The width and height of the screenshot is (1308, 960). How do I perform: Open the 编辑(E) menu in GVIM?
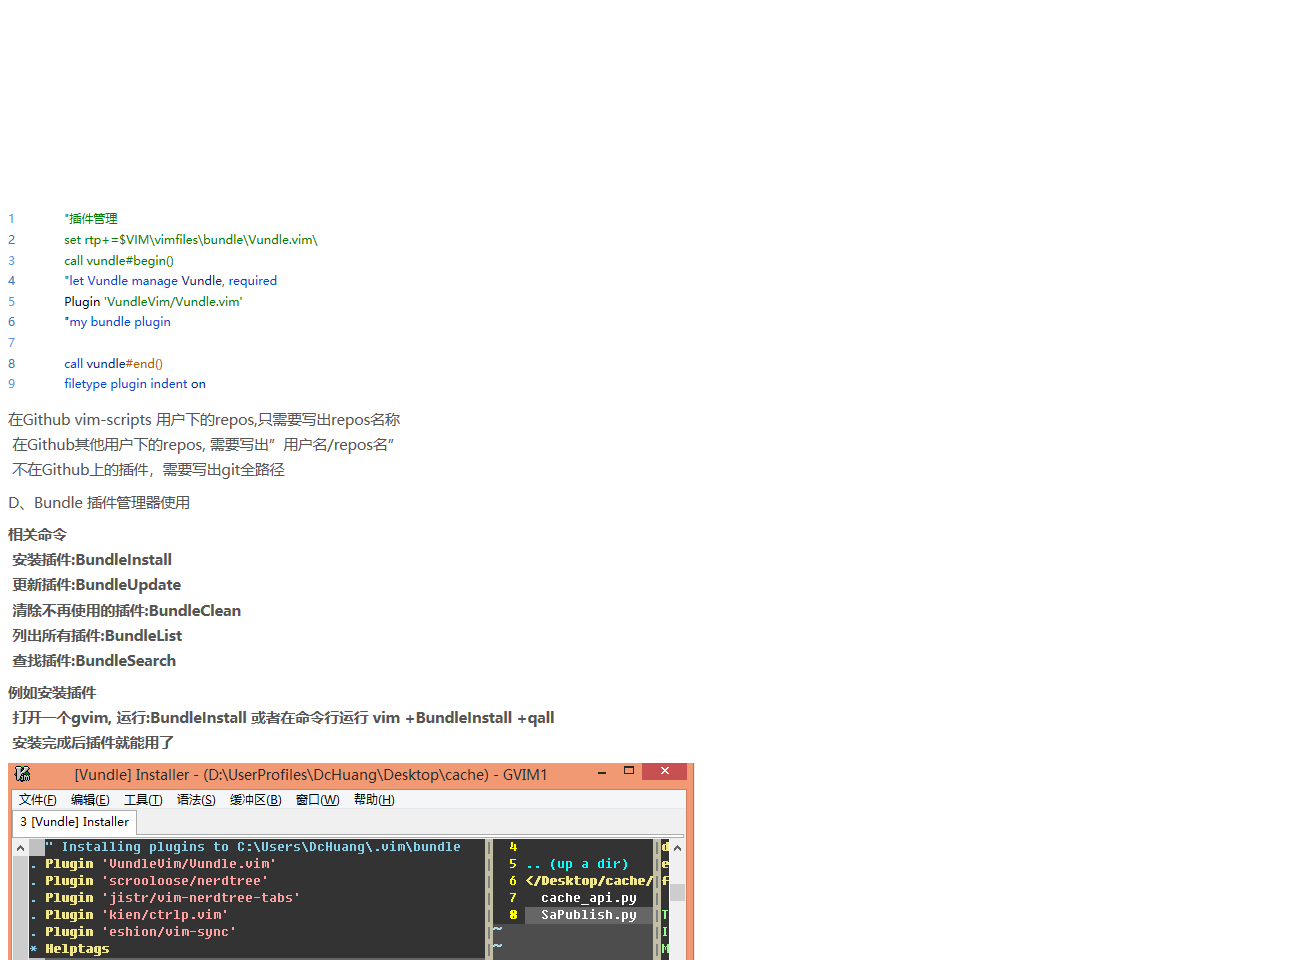pos(90,800)
